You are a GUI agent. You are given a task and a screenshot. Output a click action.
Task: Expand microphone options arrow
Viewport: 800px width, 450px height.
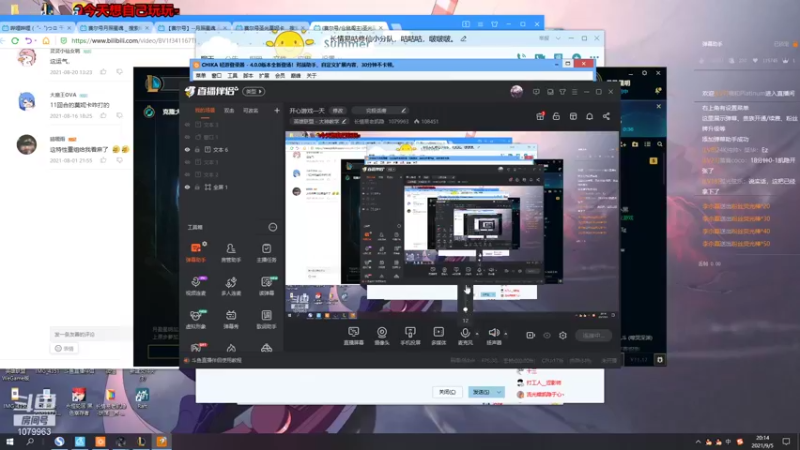(477, 334)
